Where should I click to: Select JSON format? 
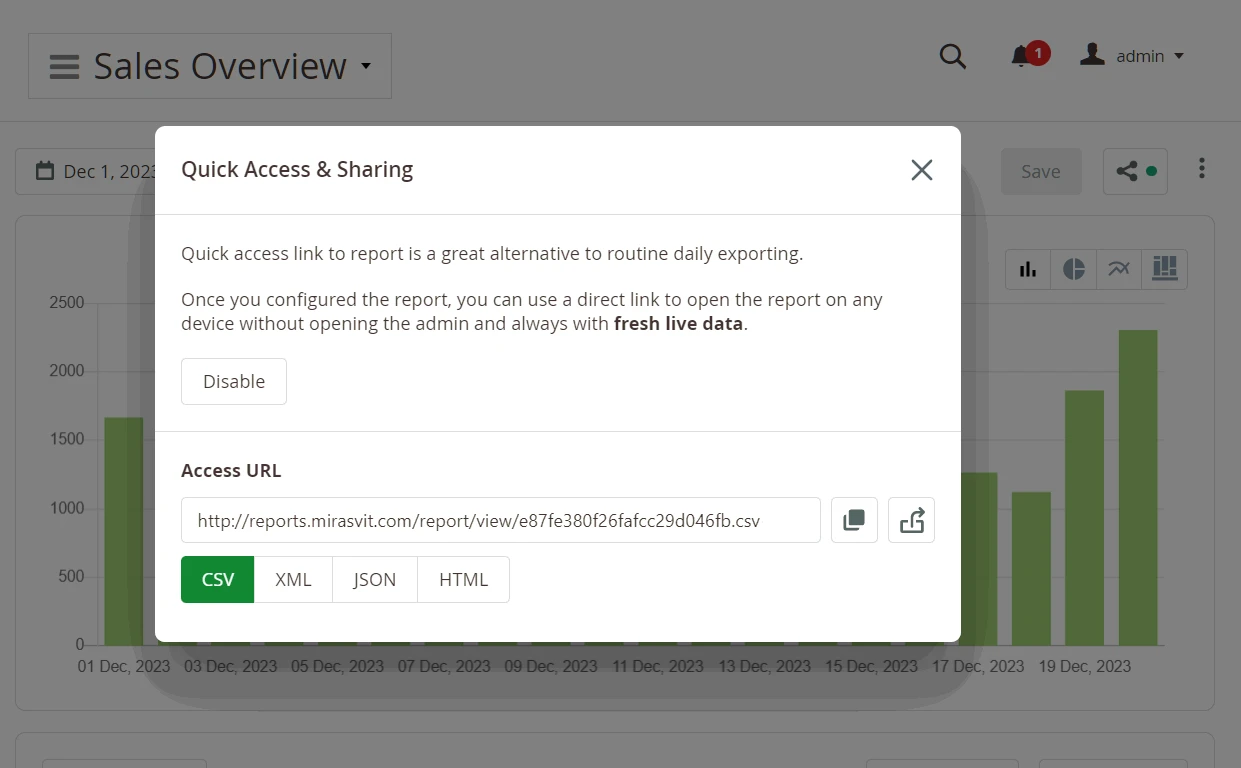374,580
